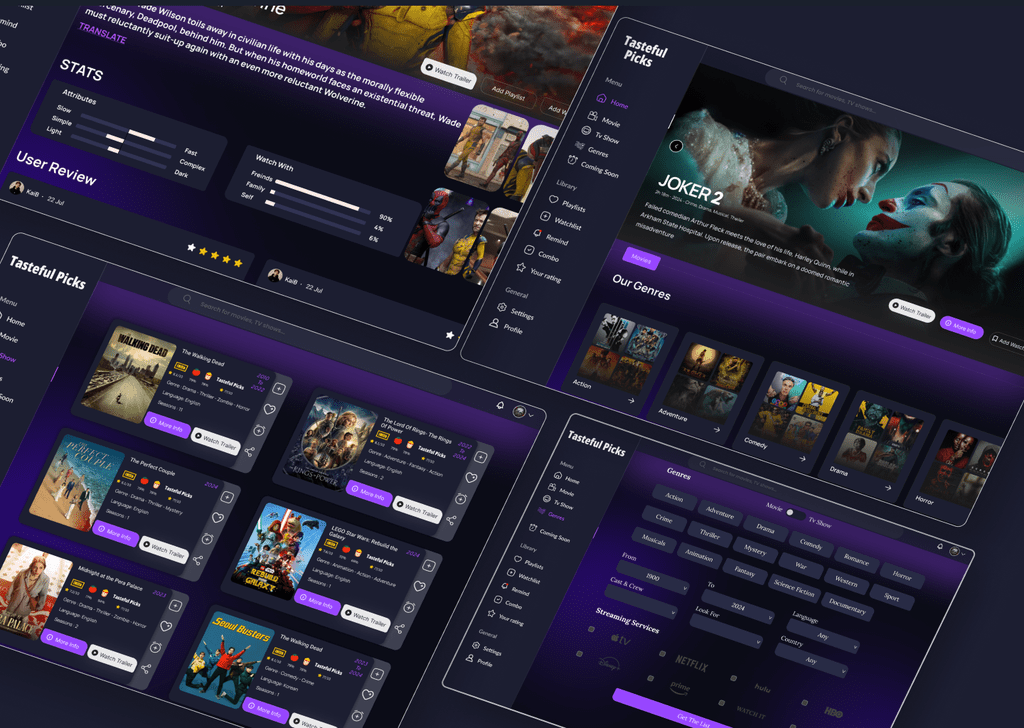The height and width of the screenshot is (728, 1024).
Task: Click the Tv Show icon in Joker 2 screen sidebar
Action: pos(586,131)
